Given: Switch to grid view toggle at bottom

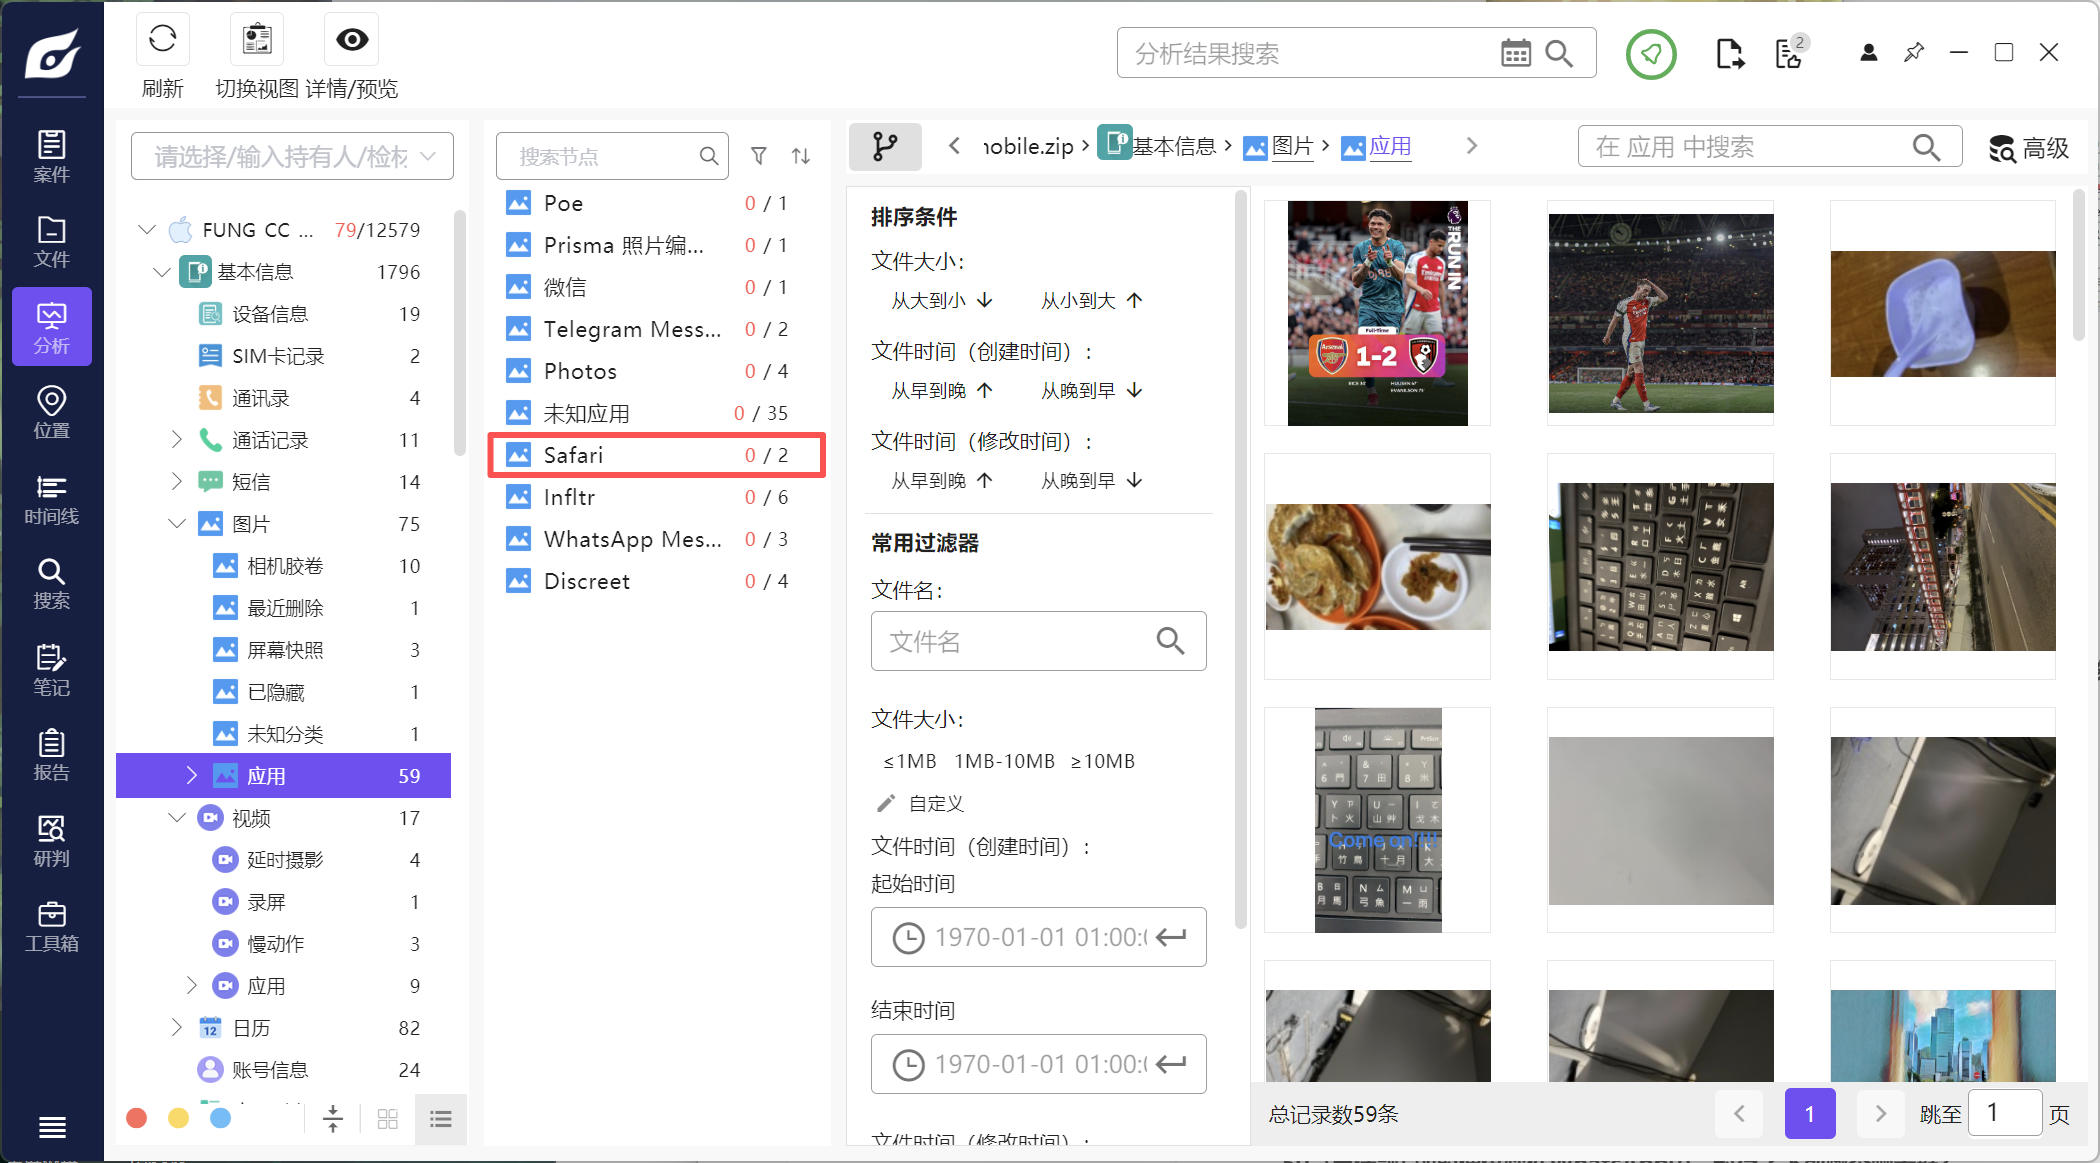Looking at the screenshot, I should (x=388, y=1119).
